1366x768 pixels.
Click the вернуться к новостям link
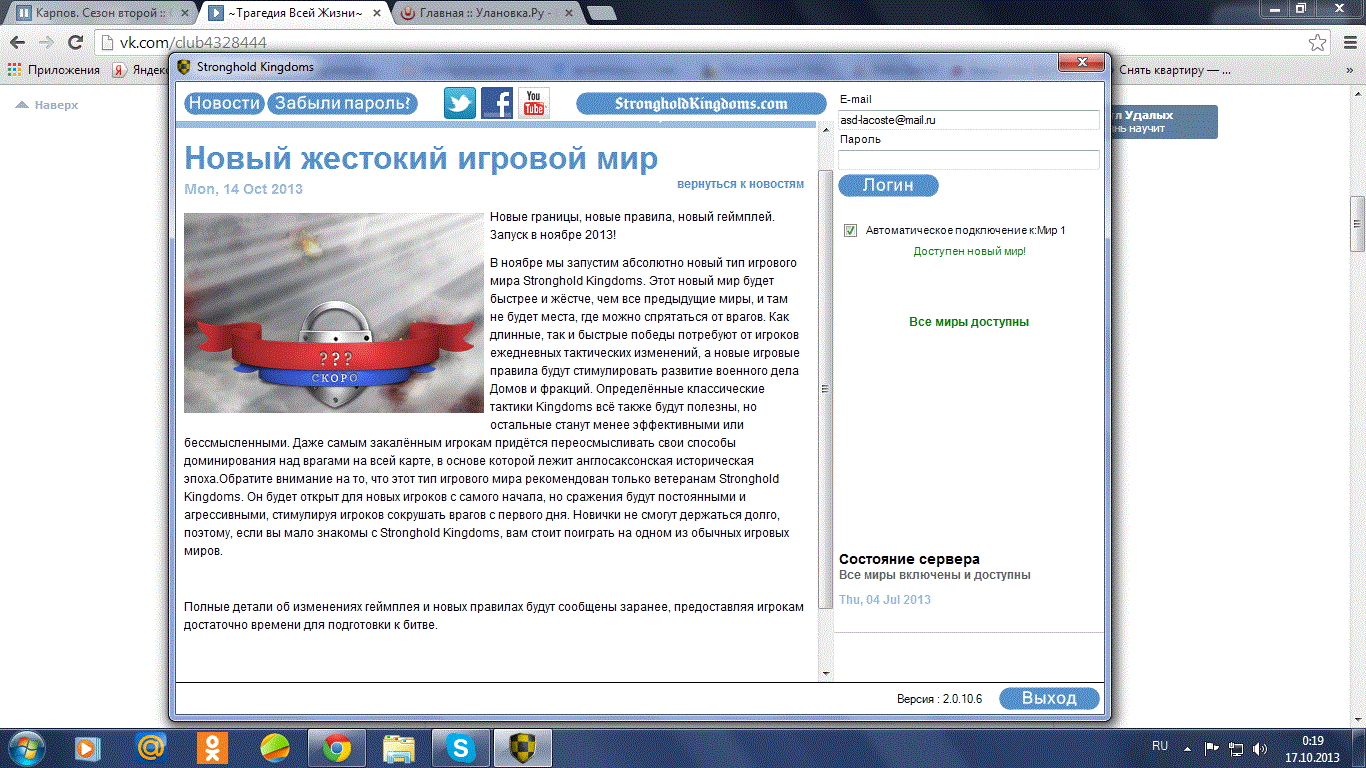pyautogui.click(x=740, y=184)
